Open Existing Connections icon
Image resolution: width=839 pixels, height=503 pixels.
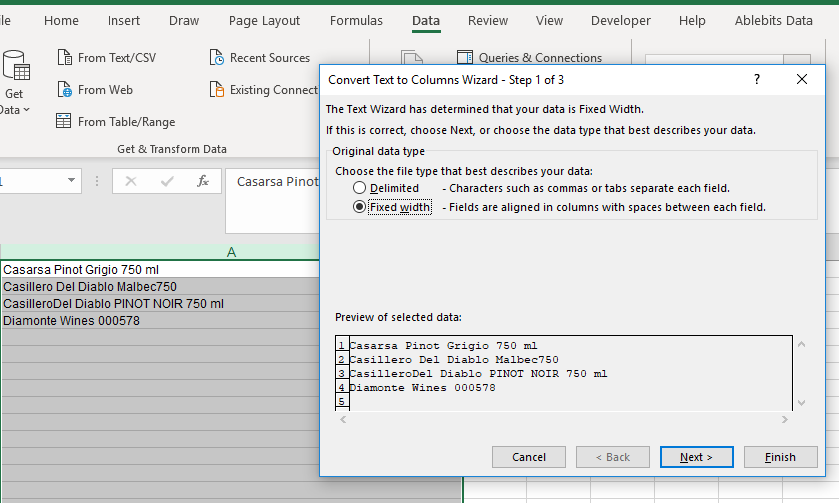coord(217,89)
